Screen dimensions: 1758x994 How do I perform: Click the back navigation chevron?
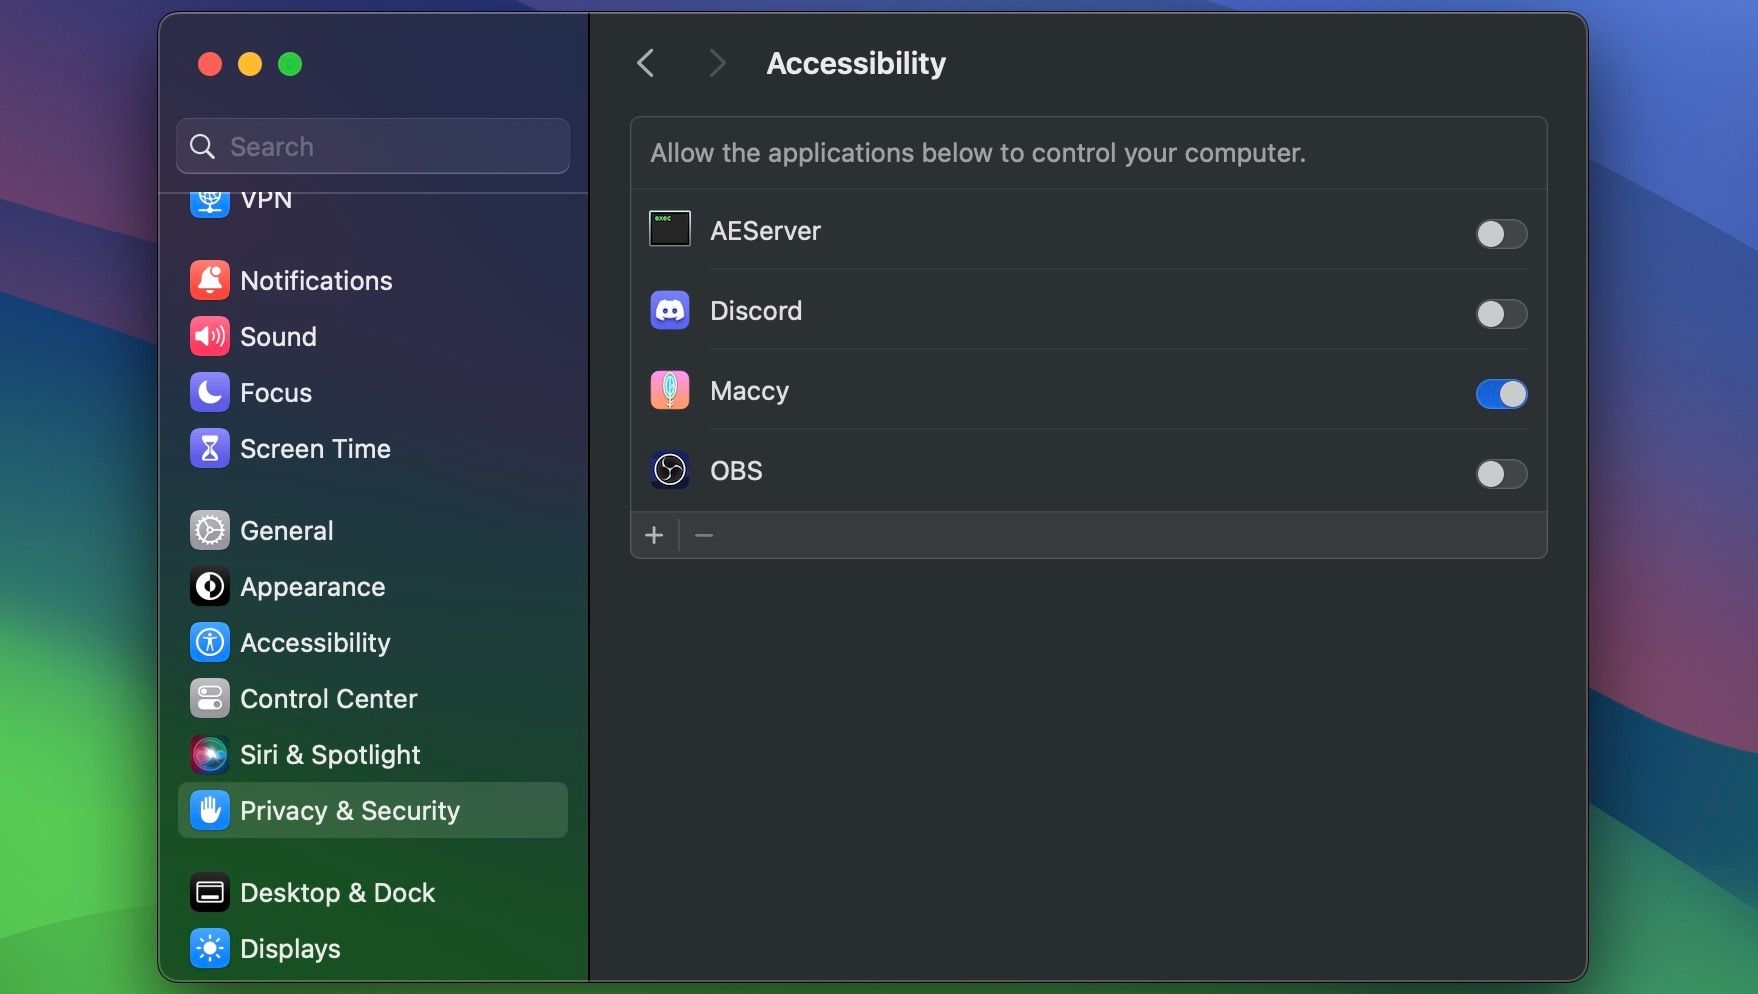(645, 63)
